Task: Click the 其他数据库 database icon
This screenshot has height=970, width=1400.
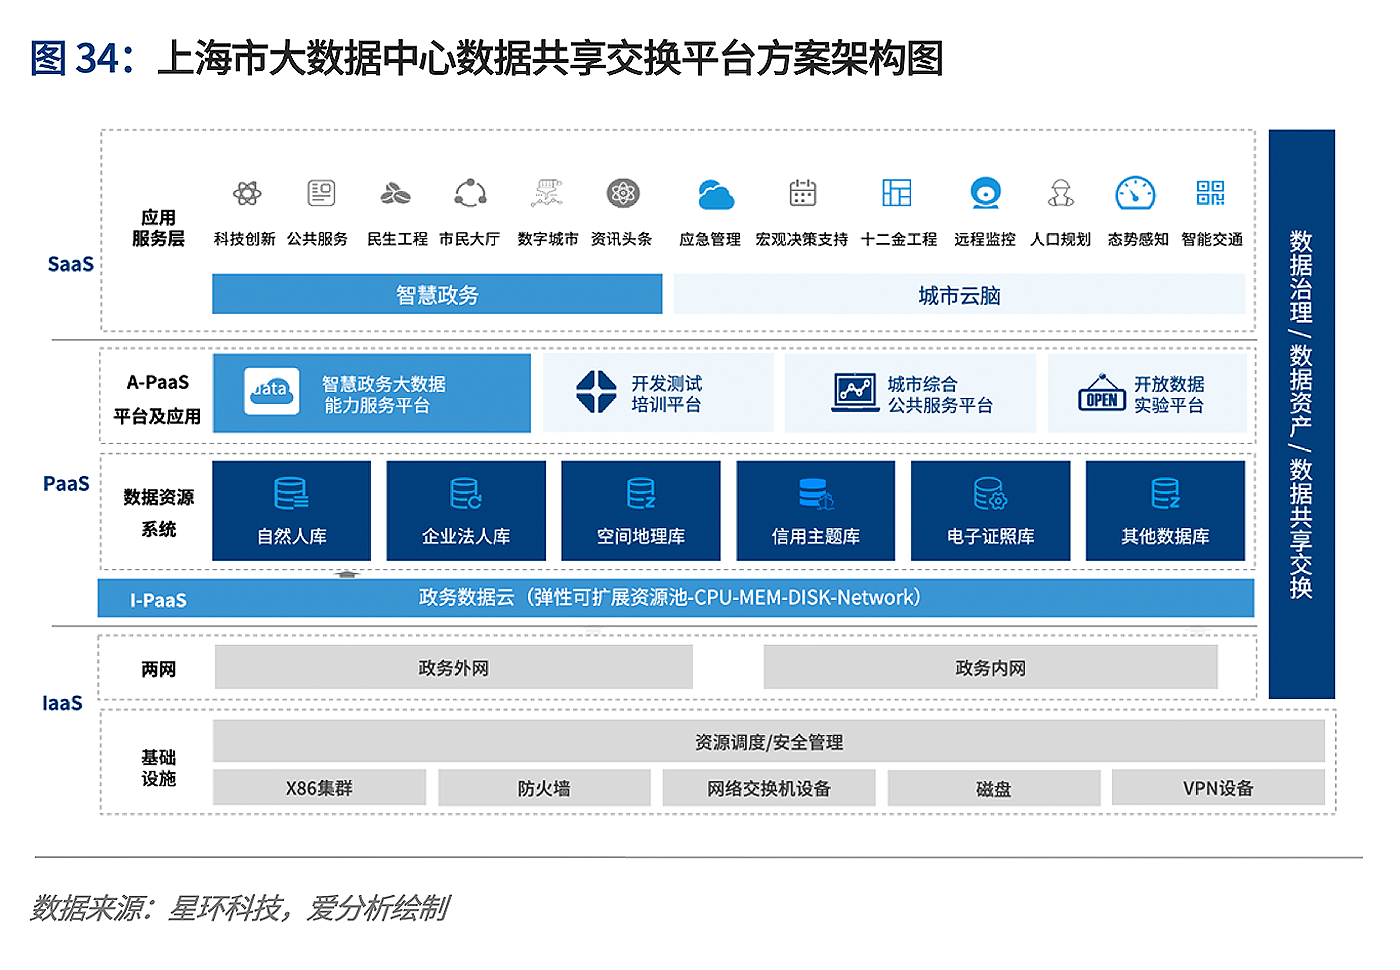Action: coord(1166,494)
